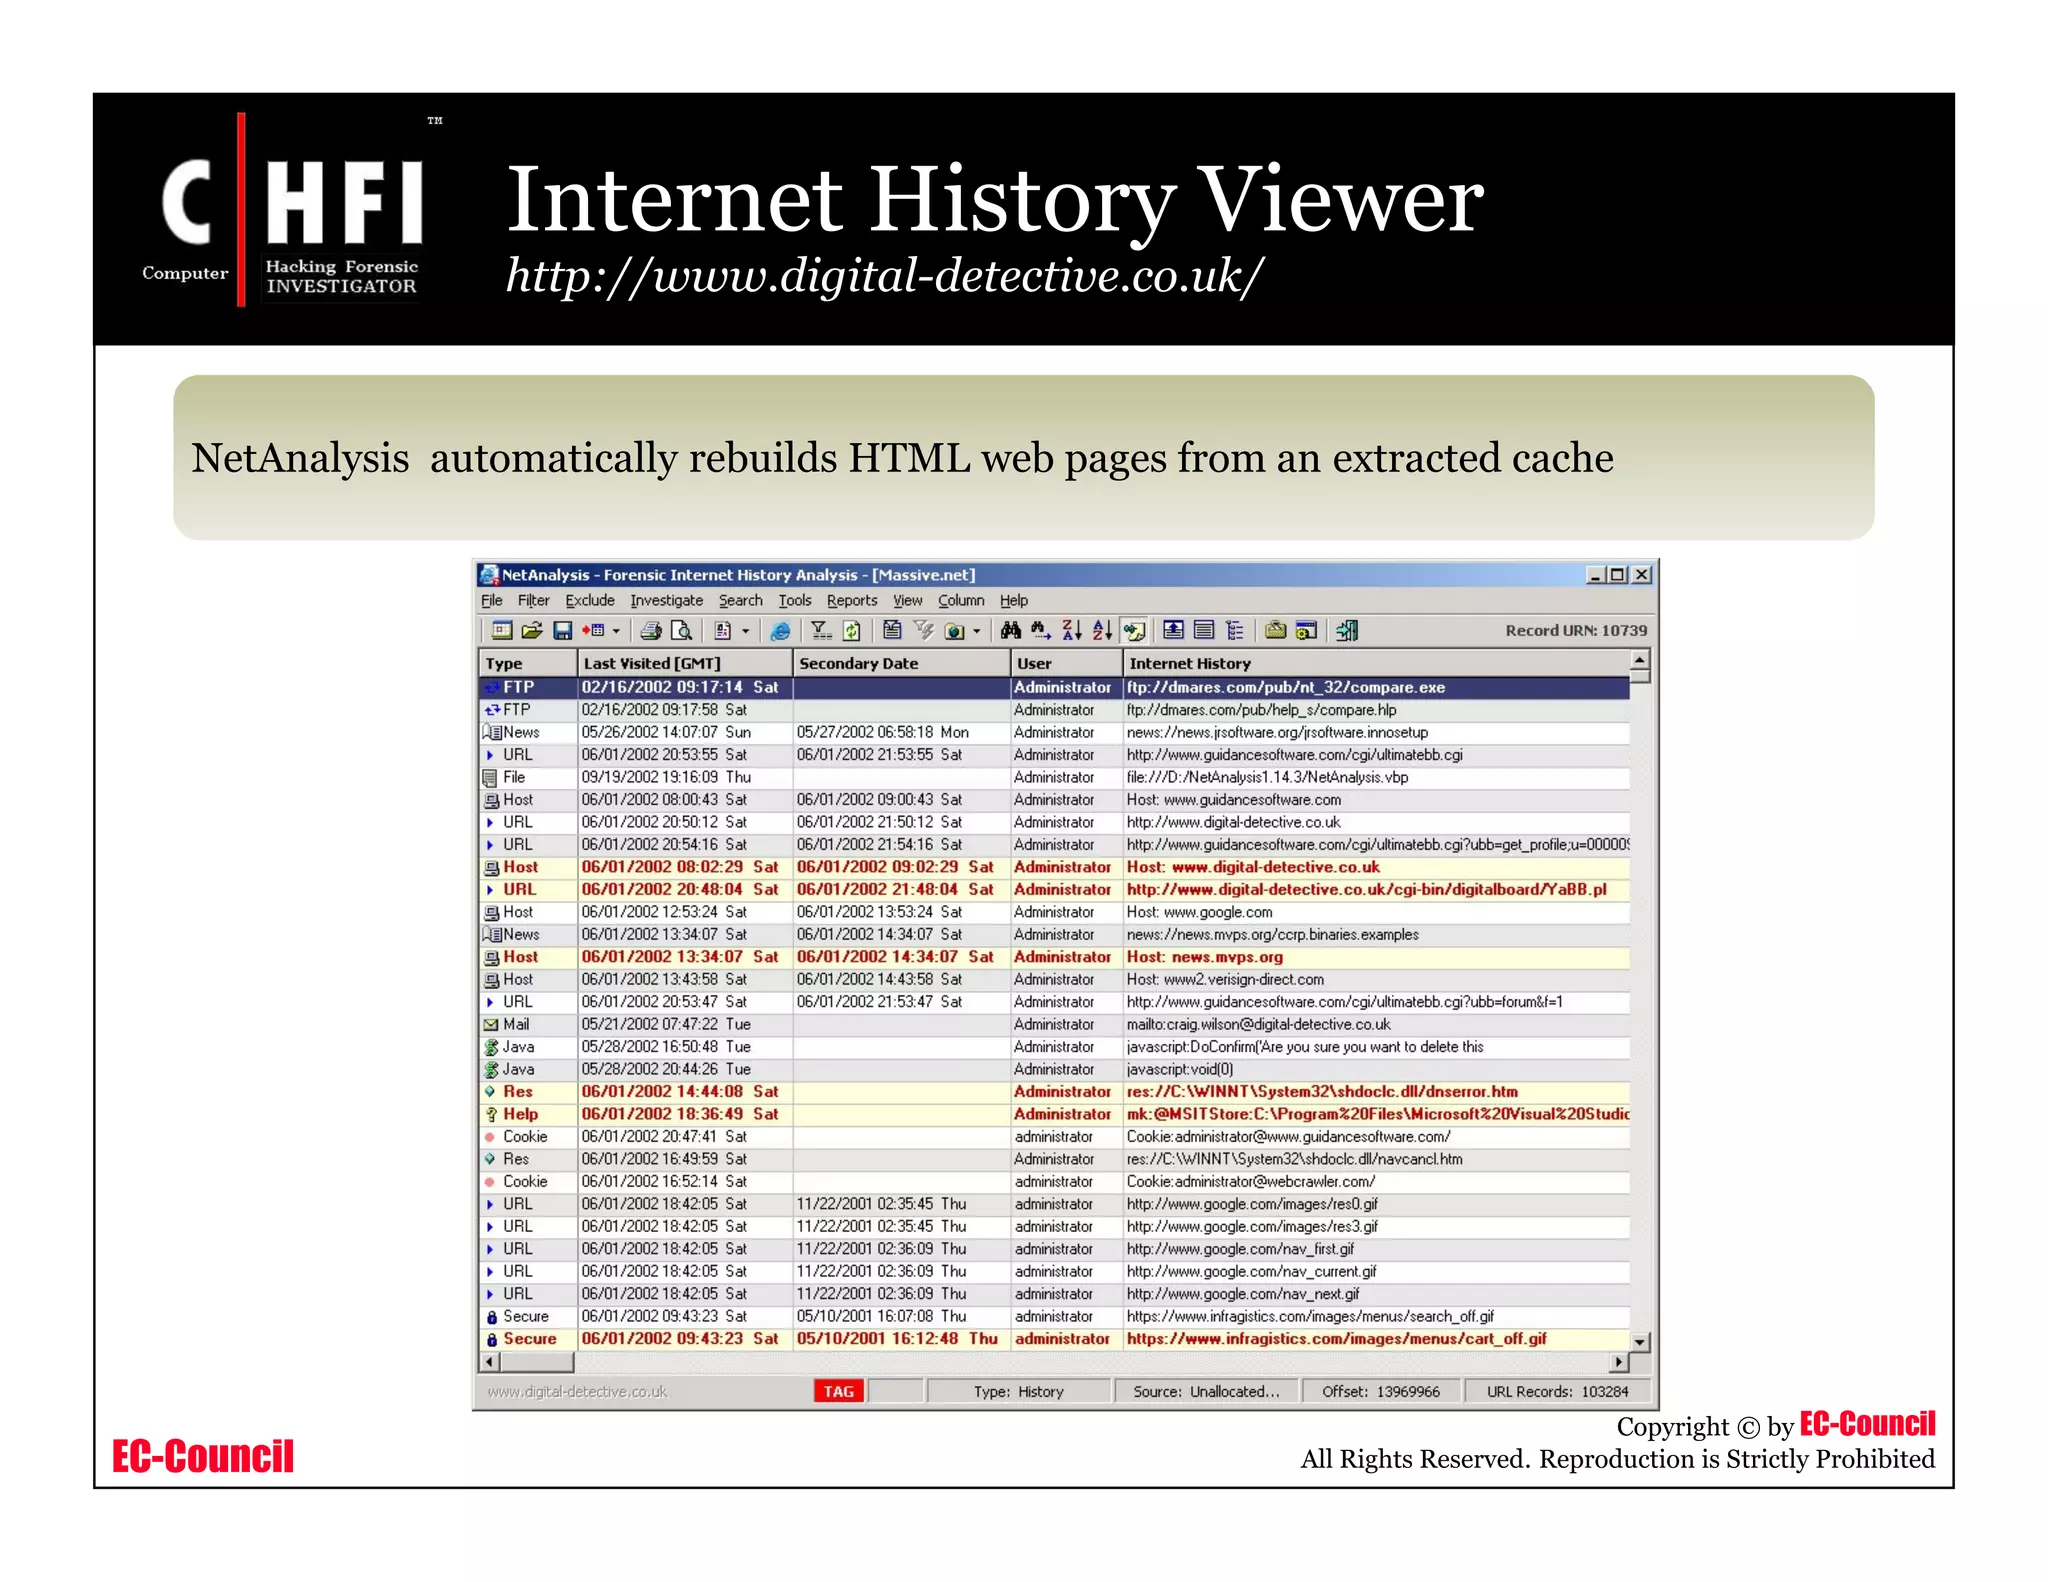Select the row http://www.google.com/nav_first.gif
This screenshot has height=1582, width=2048.
pos(1055,1249)
